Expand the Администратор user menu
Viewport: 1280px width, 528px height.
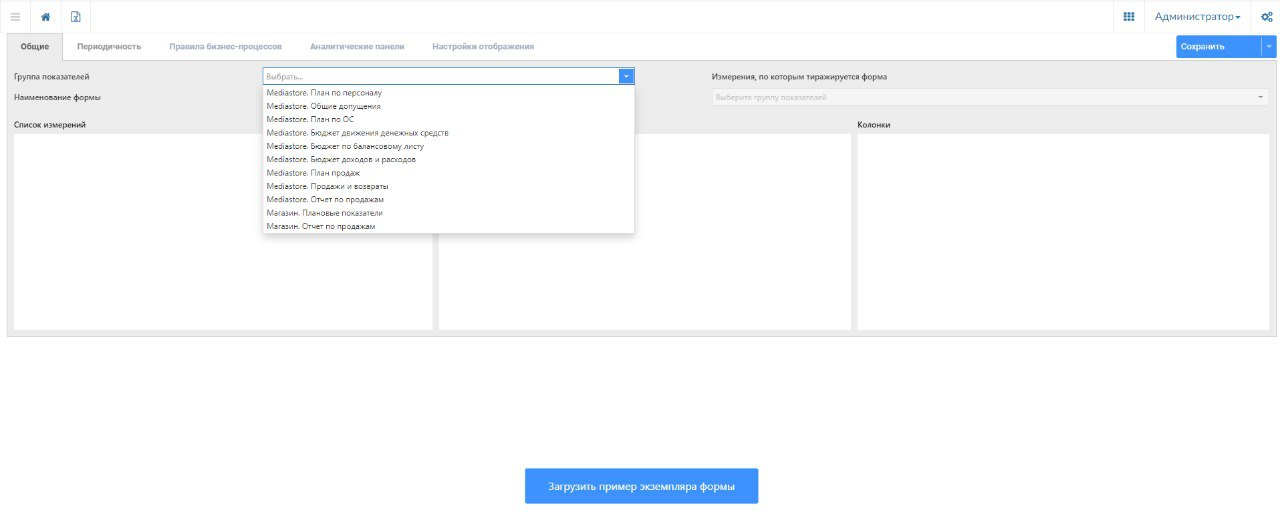(x=1197, y=17)
